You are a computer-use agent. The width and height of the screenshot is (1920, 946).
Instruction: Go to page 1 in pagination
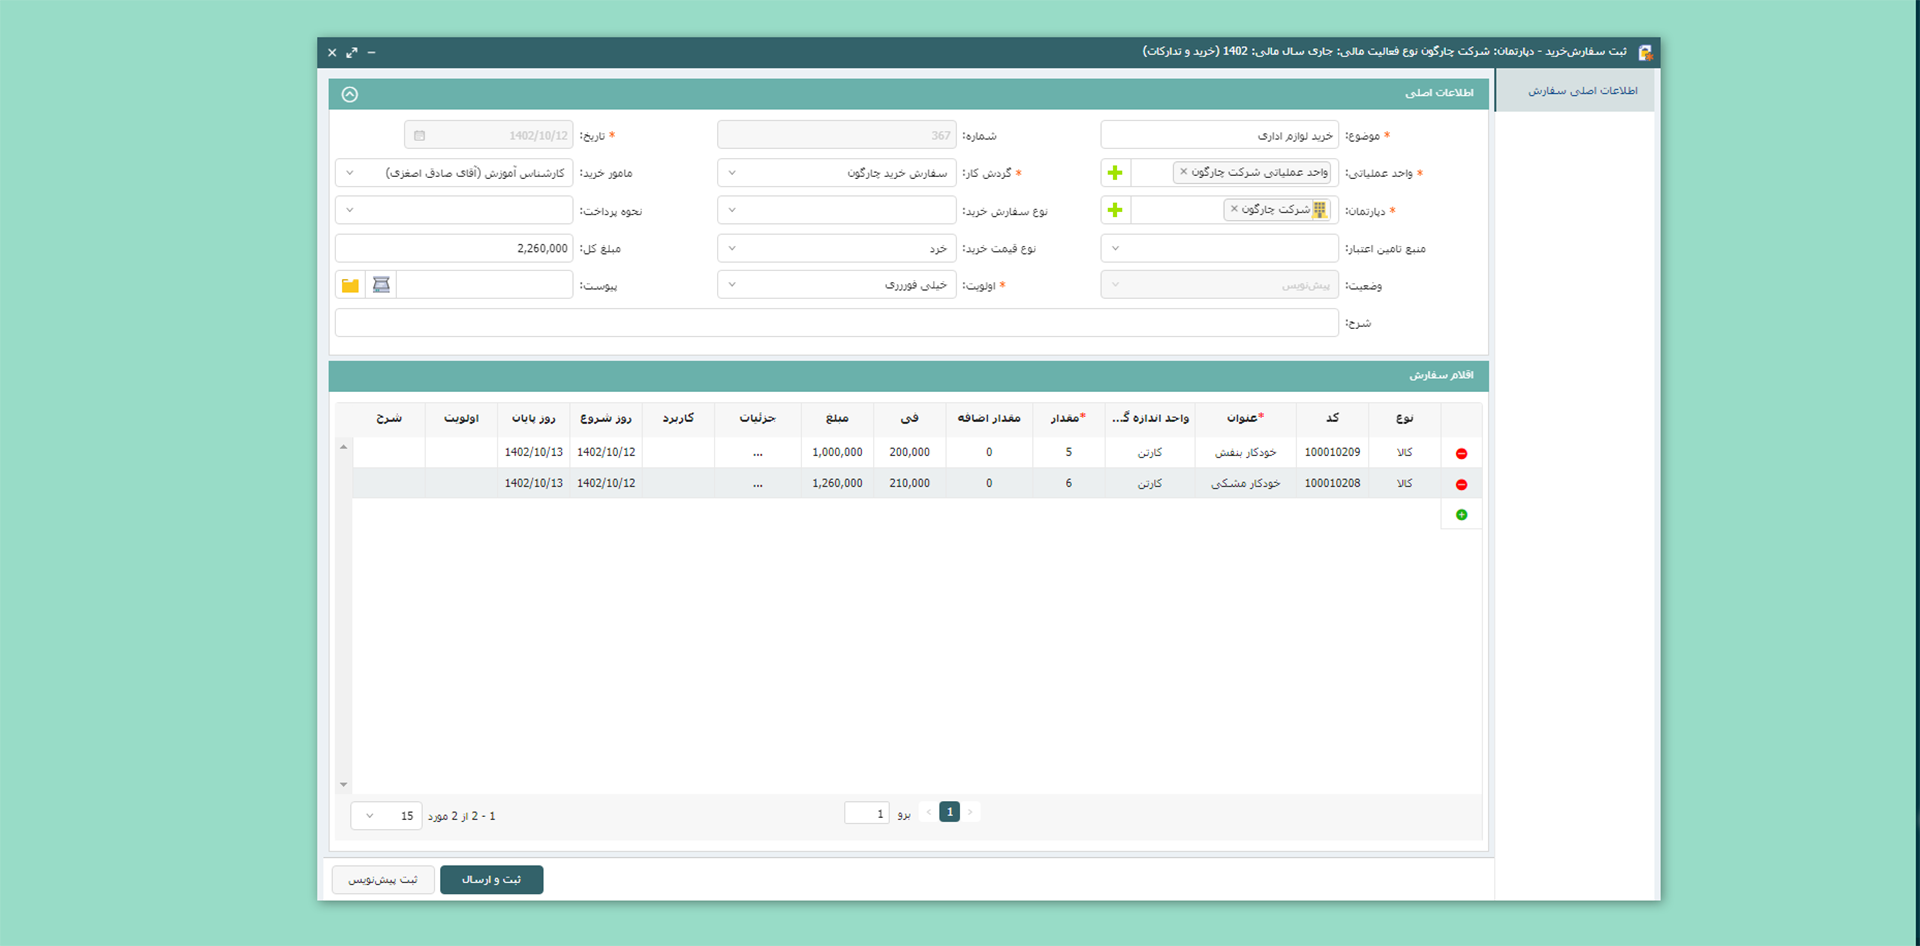point(949,812)
